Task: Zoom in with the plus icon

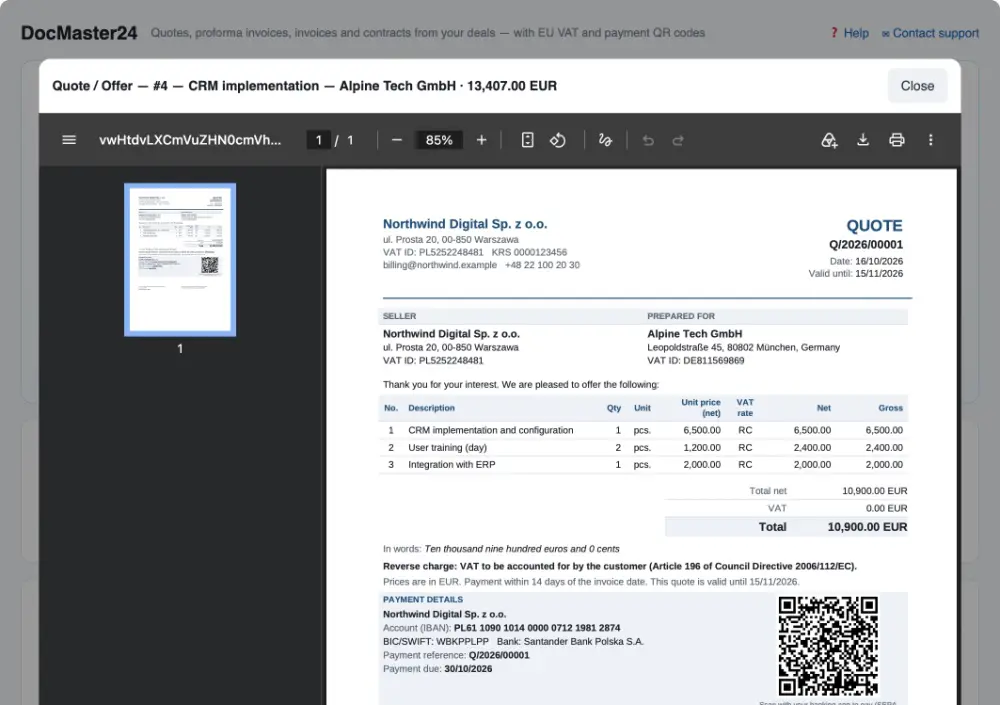Action: tap(482, 140)
